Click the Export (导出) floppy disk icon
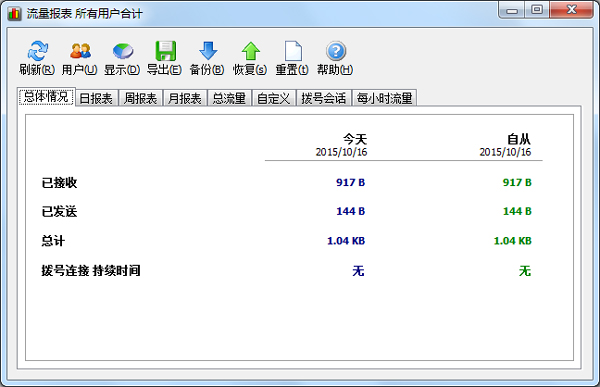Viewport: 600px width, 387px height. tap(165, 51)
